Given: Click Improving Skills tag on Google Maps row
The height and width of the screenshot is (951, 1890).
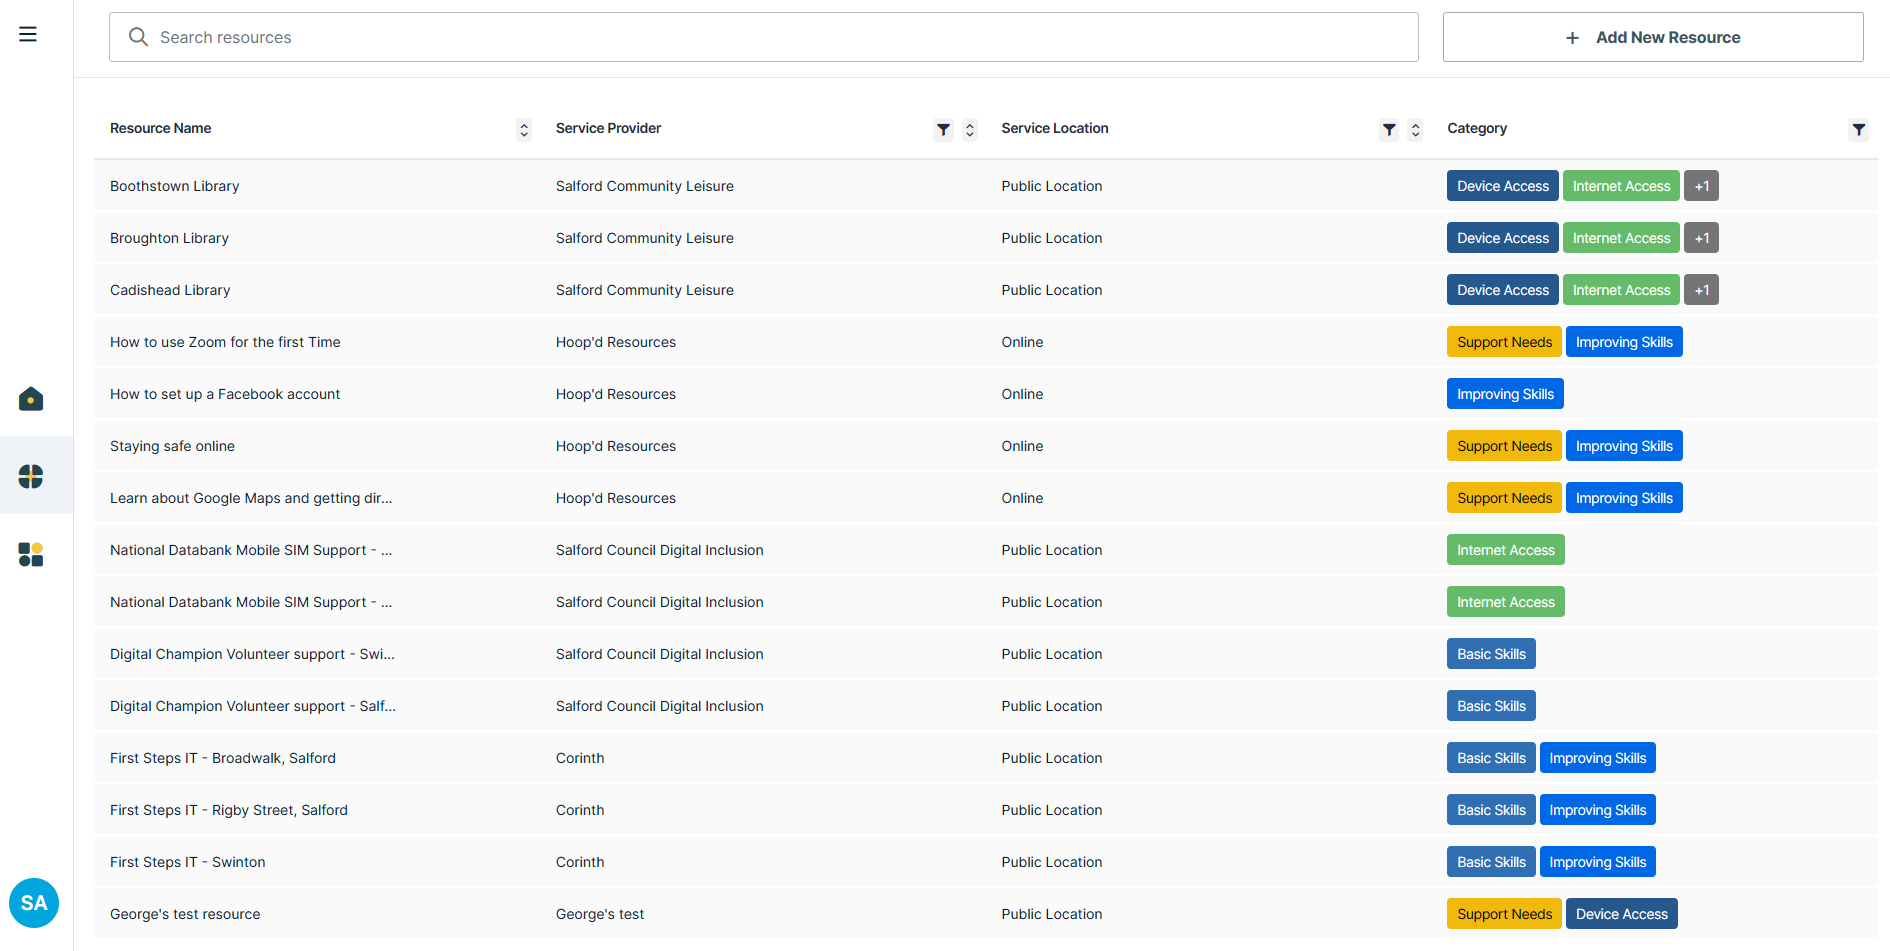Looking at the screenshot, I should pyautogui.click(x=1624, y=498).
